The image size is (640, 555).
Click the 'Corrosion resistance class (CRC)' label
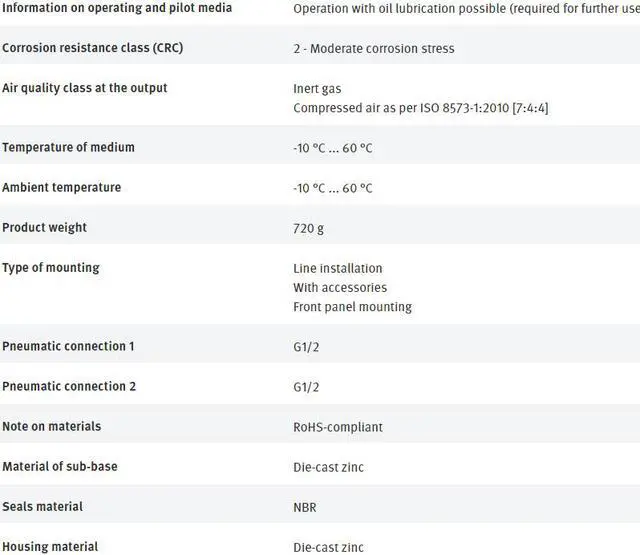tap(92, 48)
